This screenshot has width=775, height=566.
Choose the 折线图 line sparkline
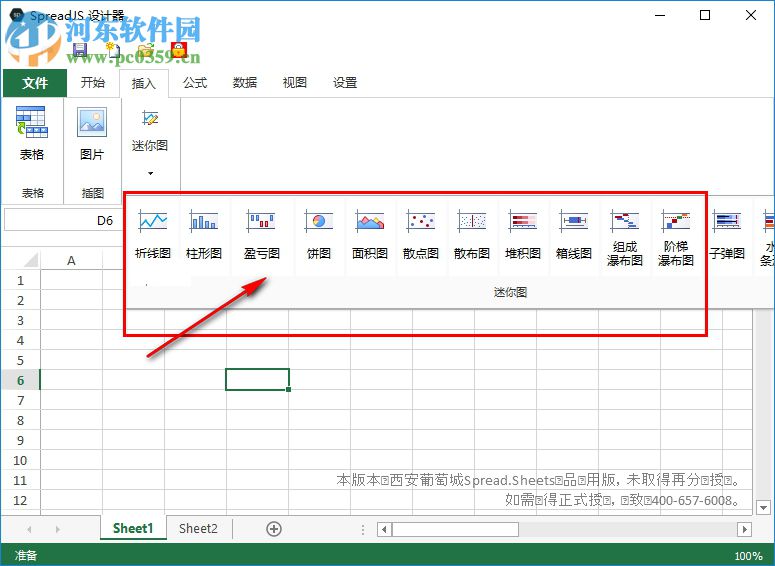[153, 235]
